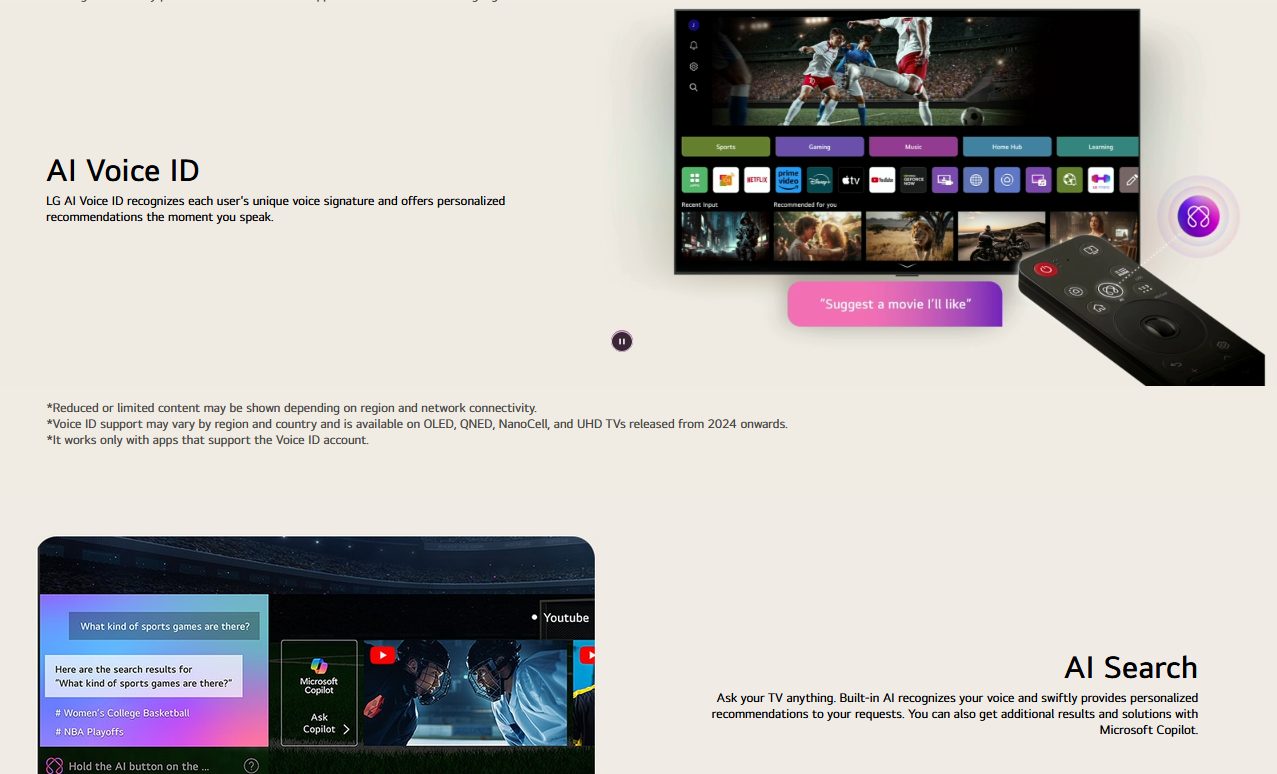Click the Women's College Basketball hashtag
The height and width of the screenshot is (774, 1277).
(122, 713)
